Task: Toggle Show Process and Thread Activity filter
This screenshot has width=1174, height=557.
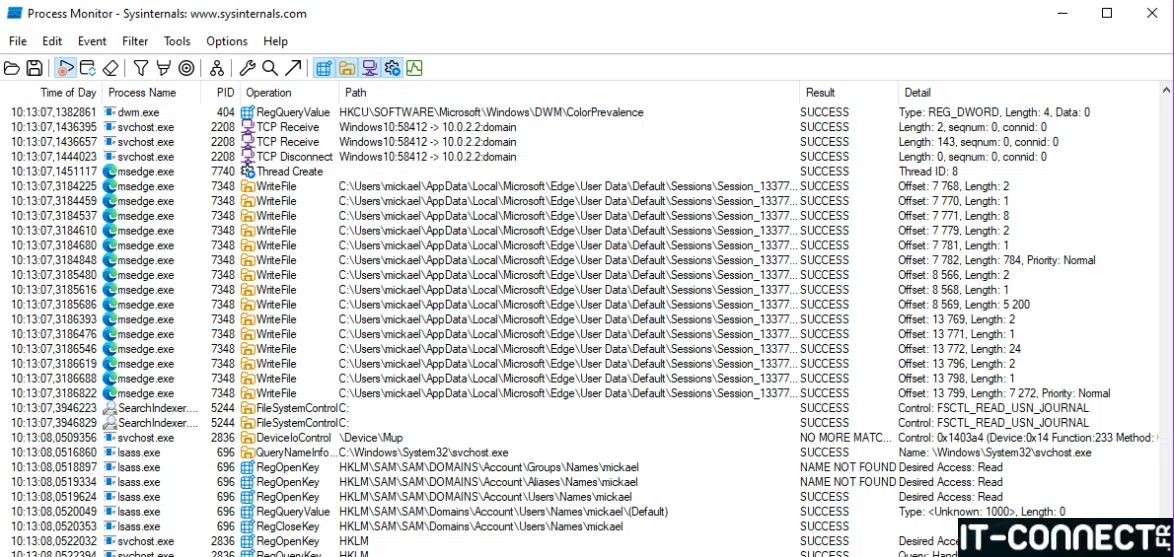Action: click(392, 68)
